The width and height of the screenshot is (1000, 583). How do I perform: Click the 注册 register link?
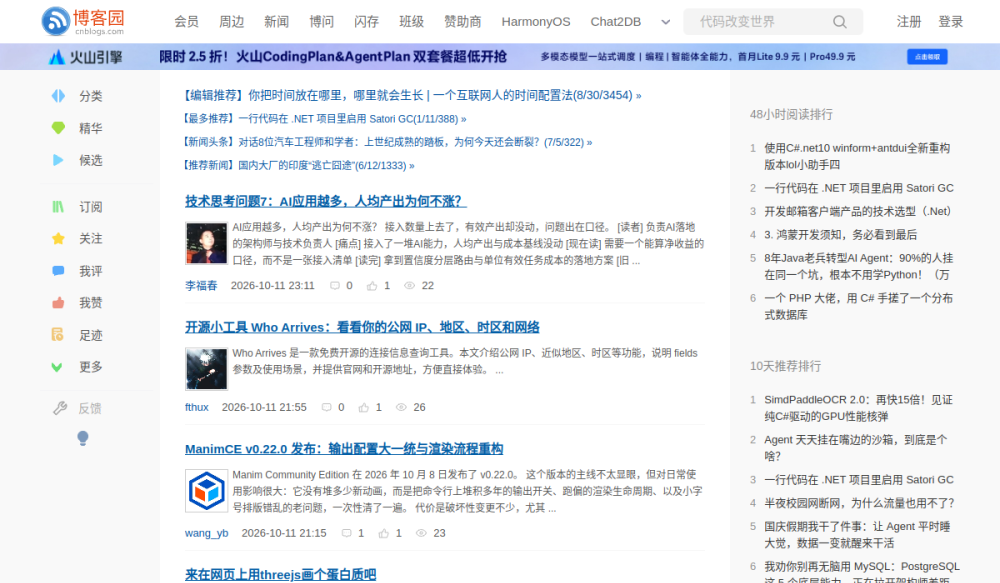point(909,22)
